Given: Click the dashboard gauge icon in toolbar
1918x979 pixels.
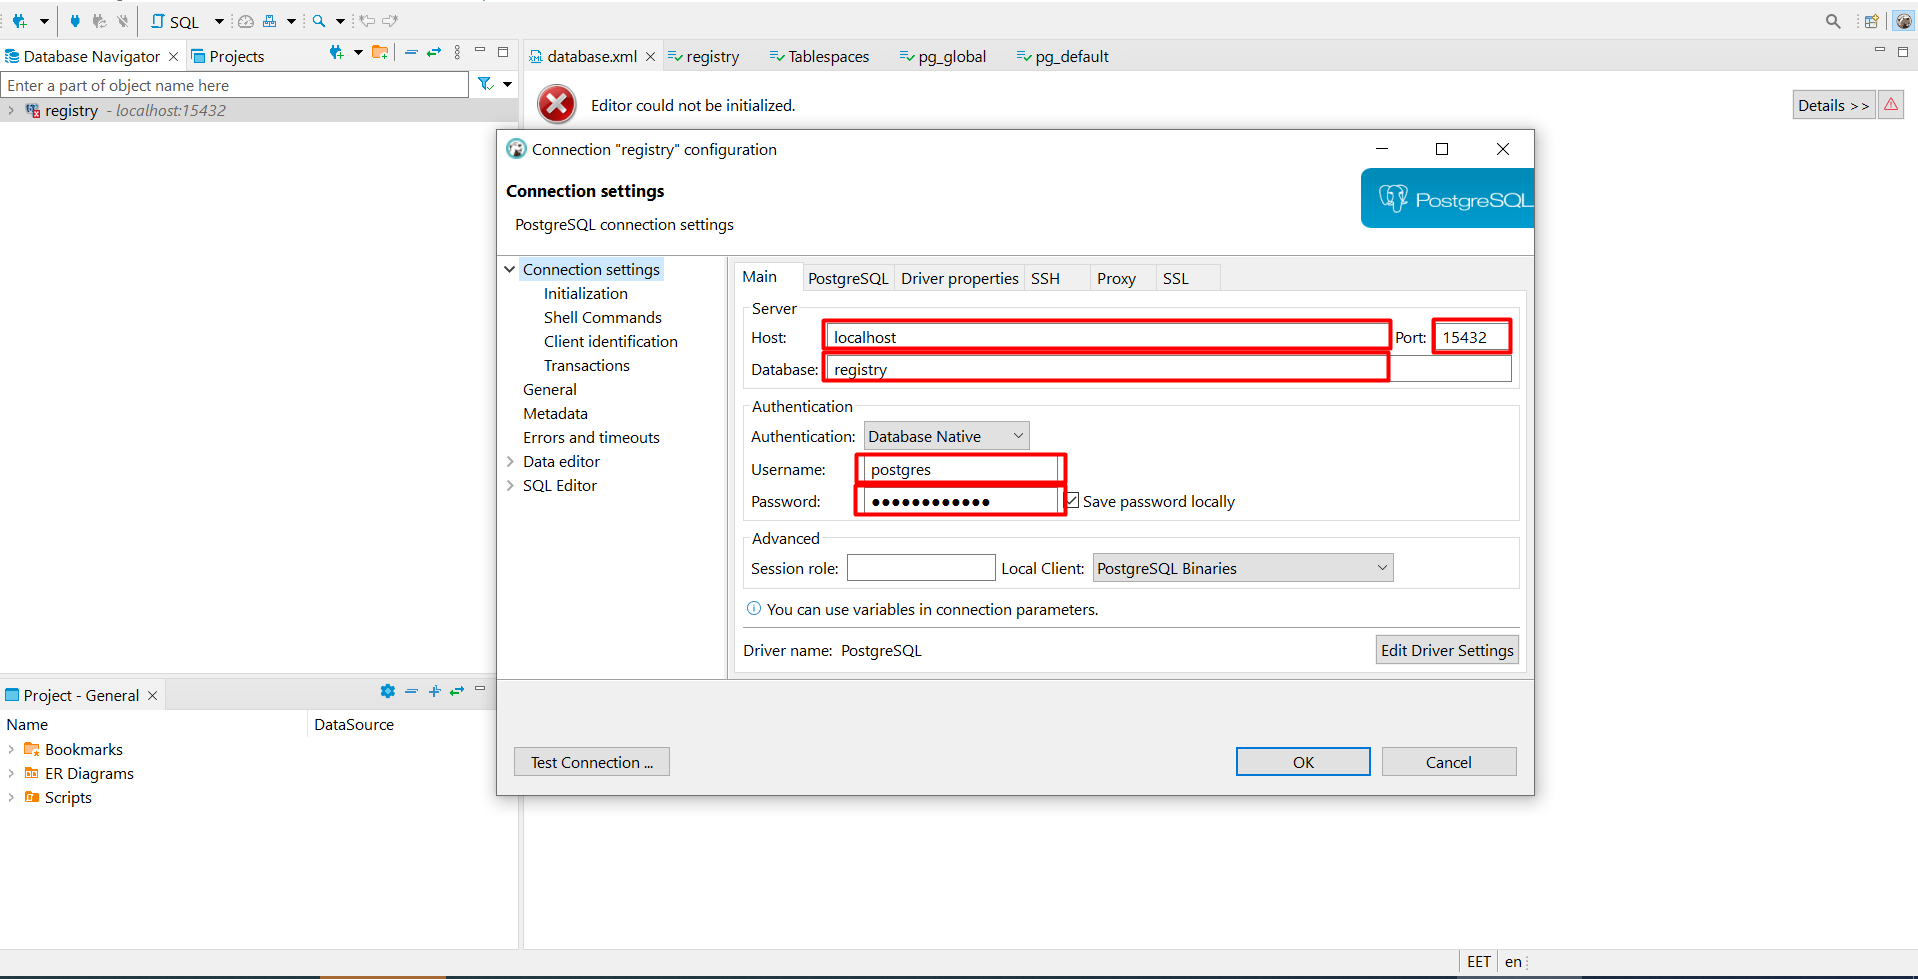Looking at the screenshot, I should [245, 21].
